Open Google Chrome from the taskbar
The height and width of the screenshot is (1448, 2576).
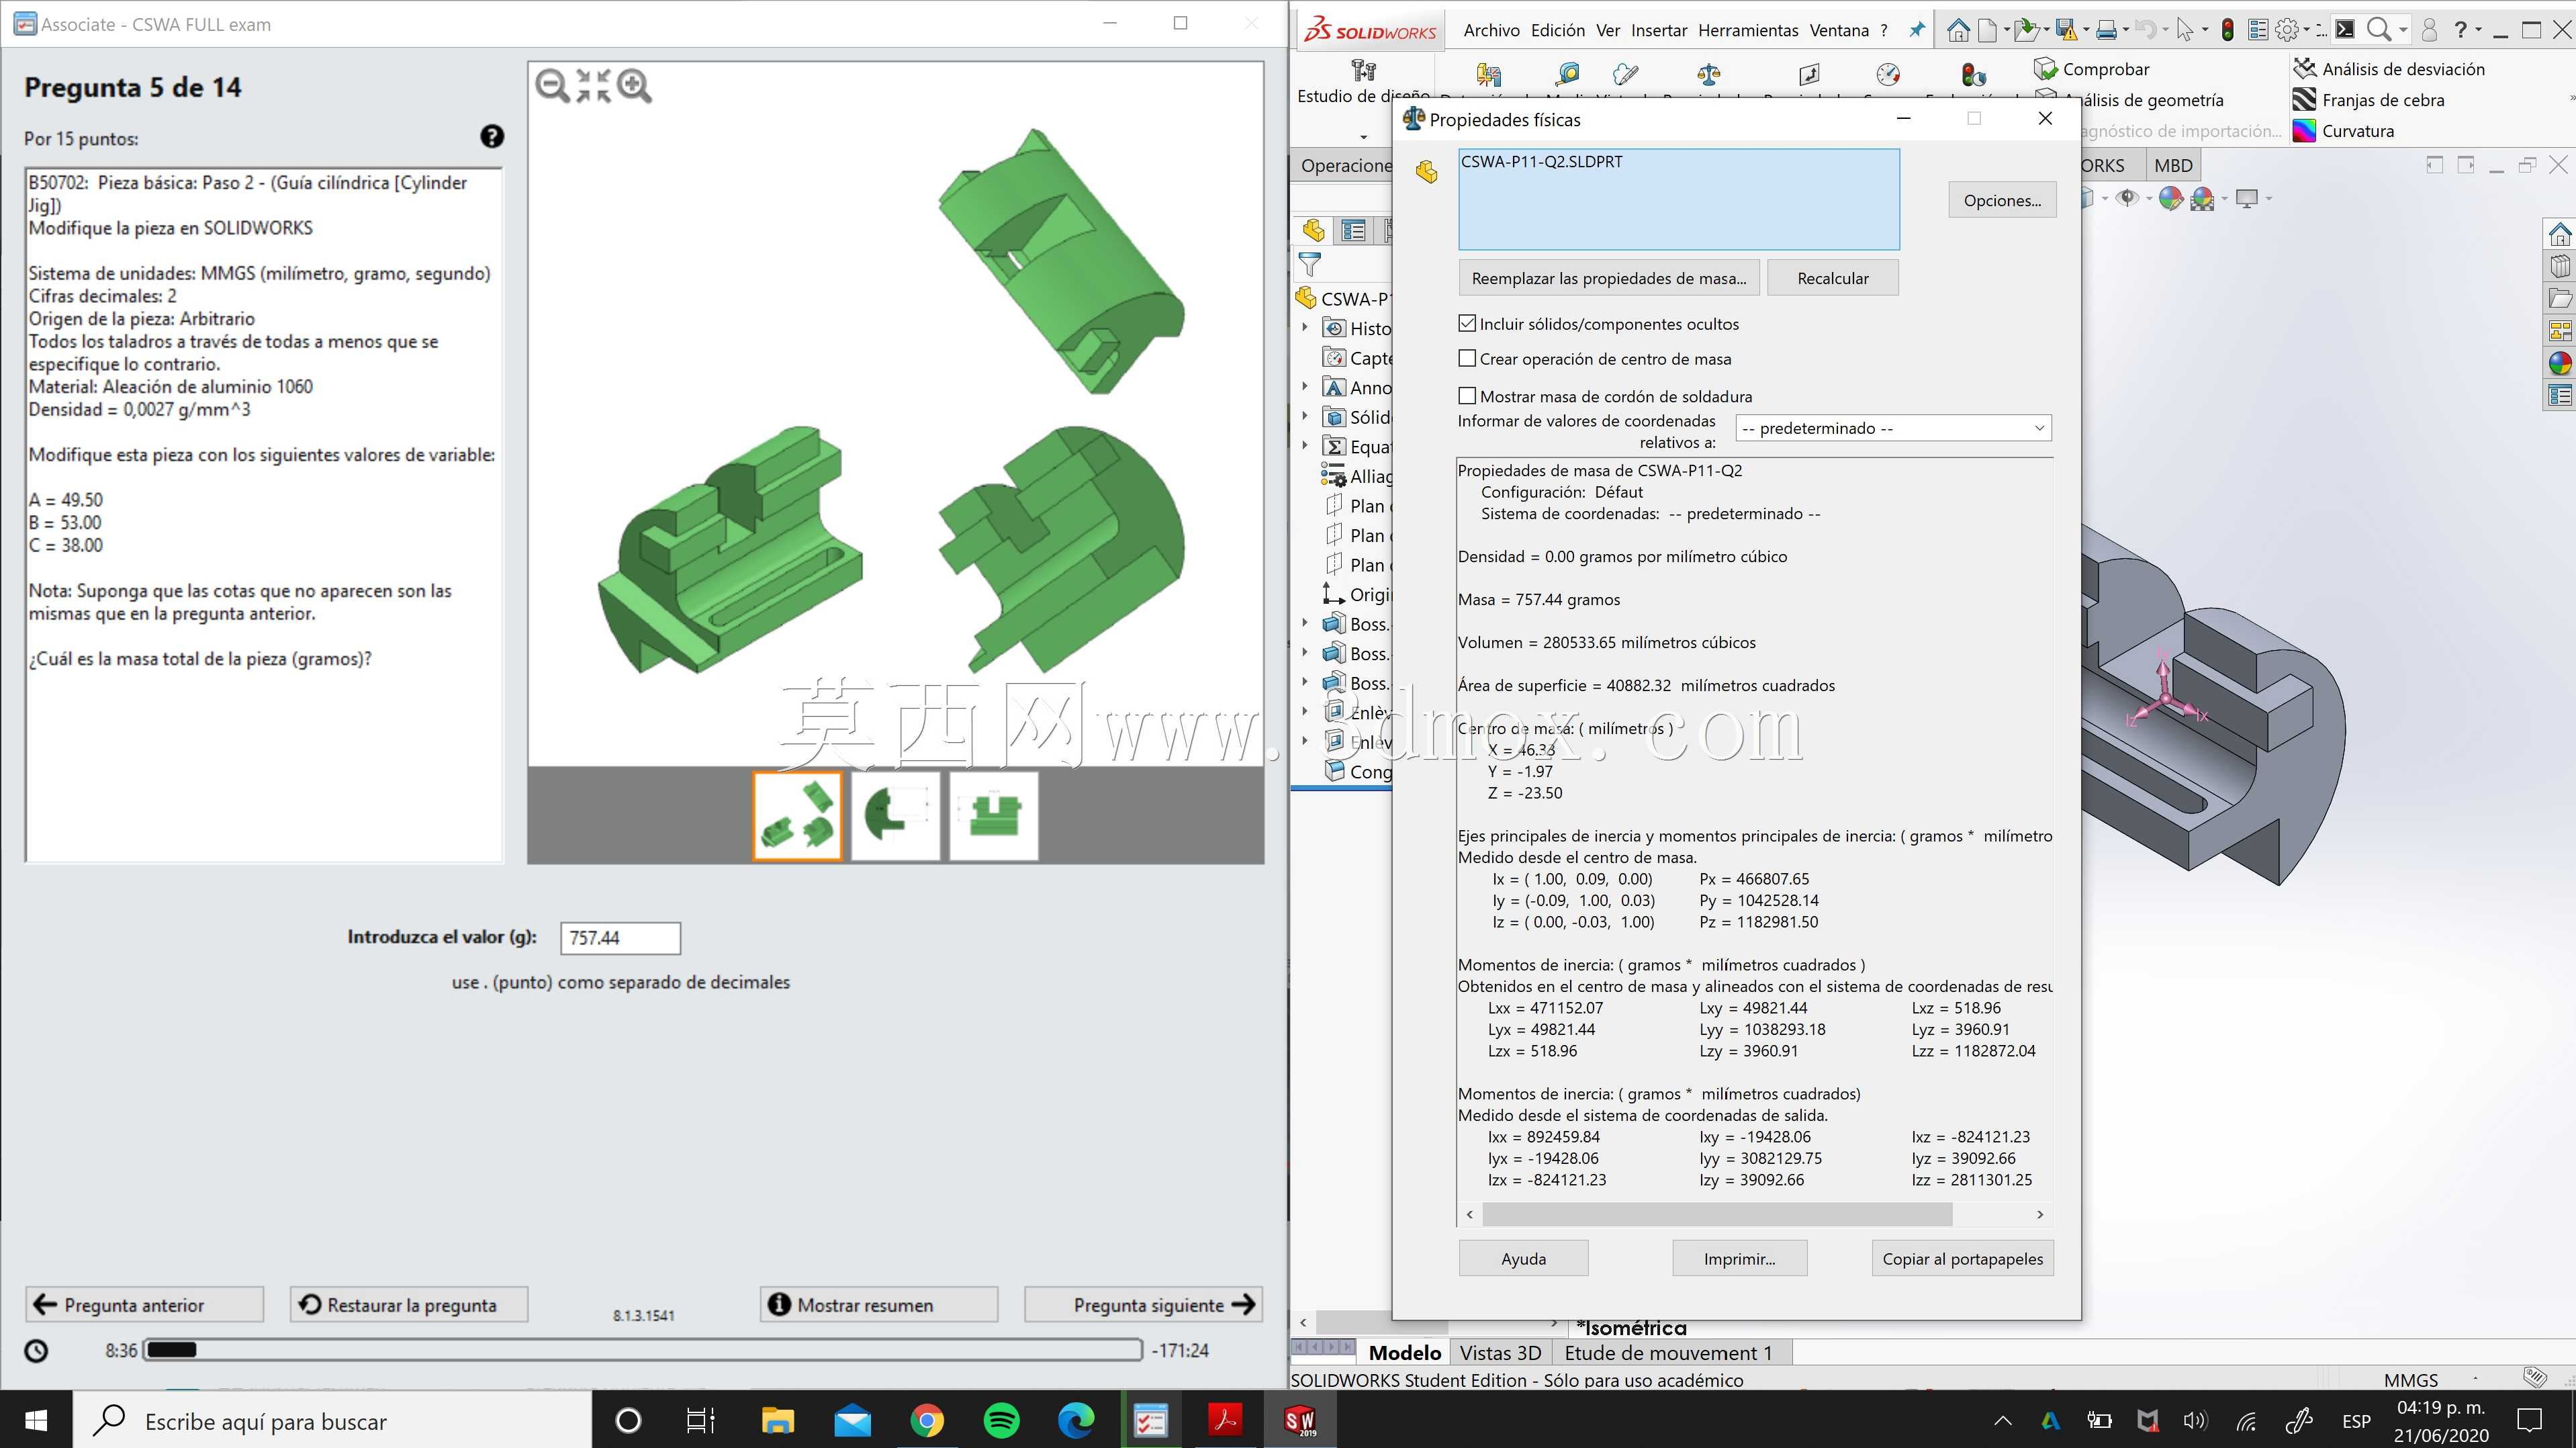point(927,1420)
